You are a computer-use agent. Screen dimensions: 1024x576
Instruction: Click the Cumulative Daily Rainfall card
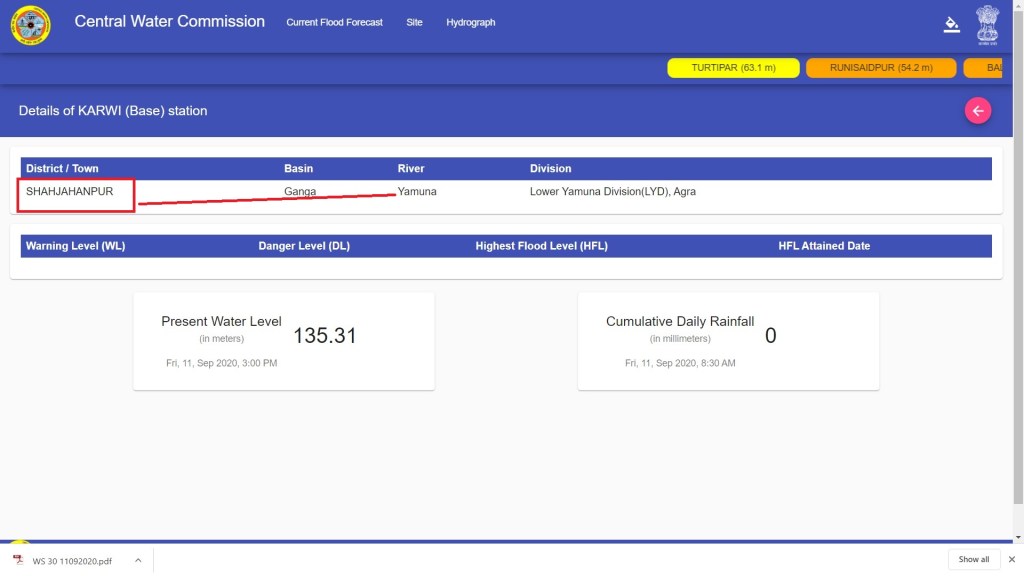tap(728, 341)
